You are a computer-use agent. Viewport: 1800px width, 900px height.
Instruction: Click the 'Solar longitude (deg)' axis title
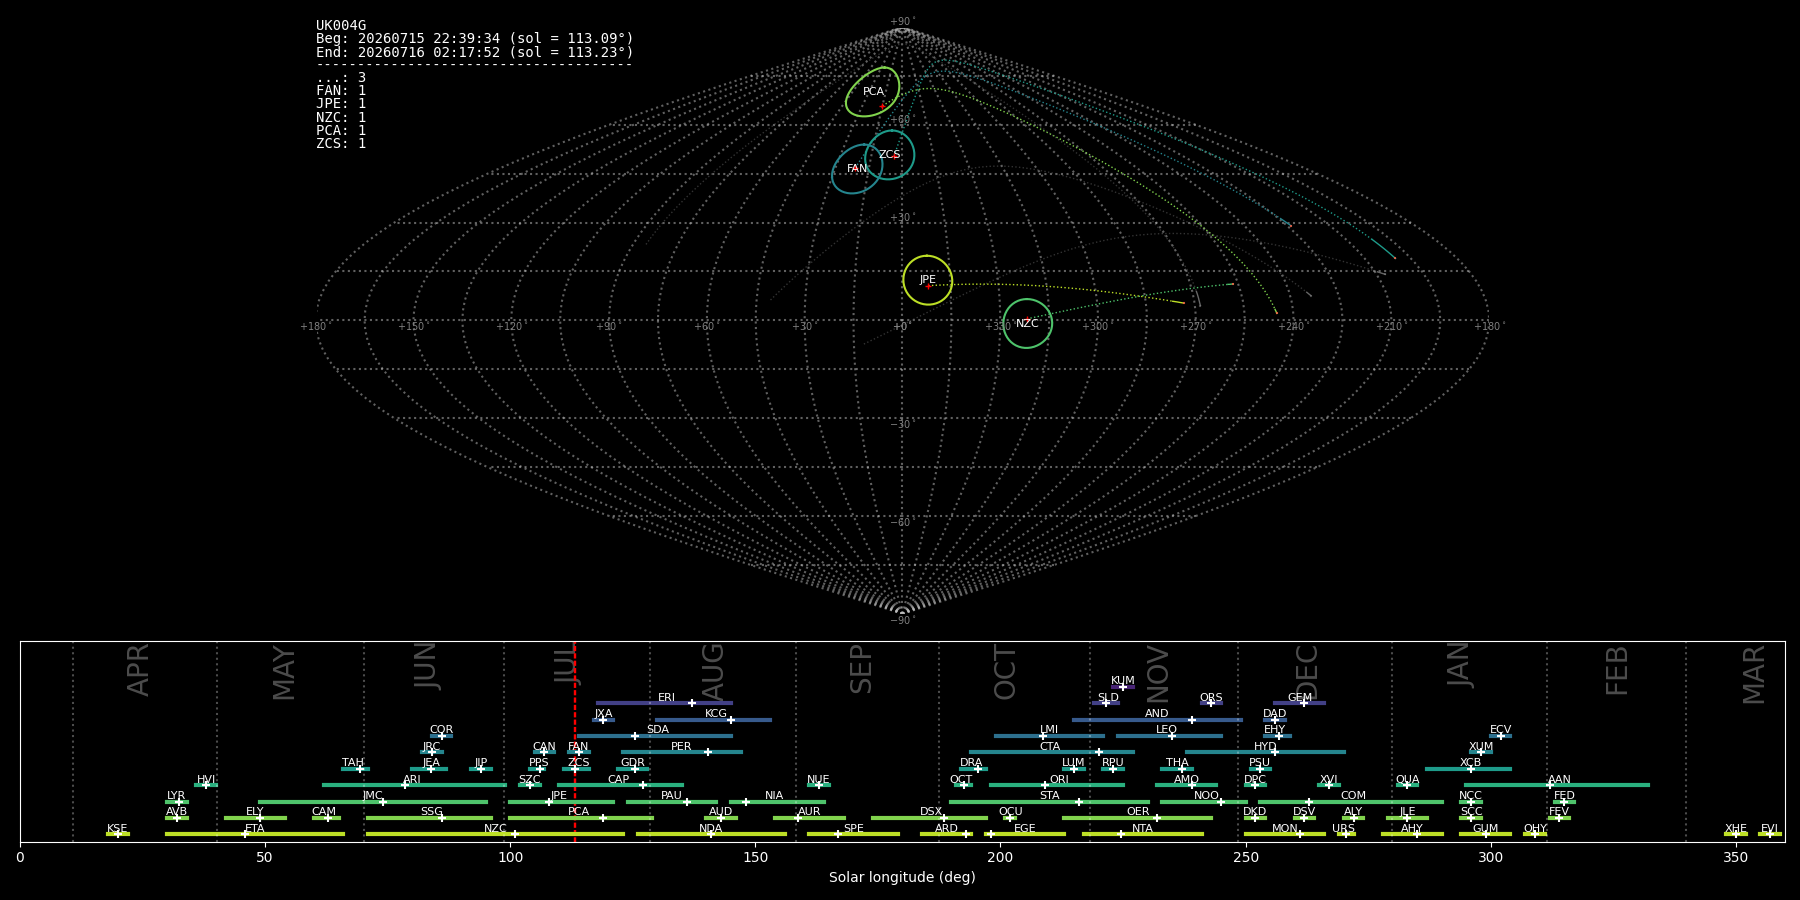click(x=902, y=877)
